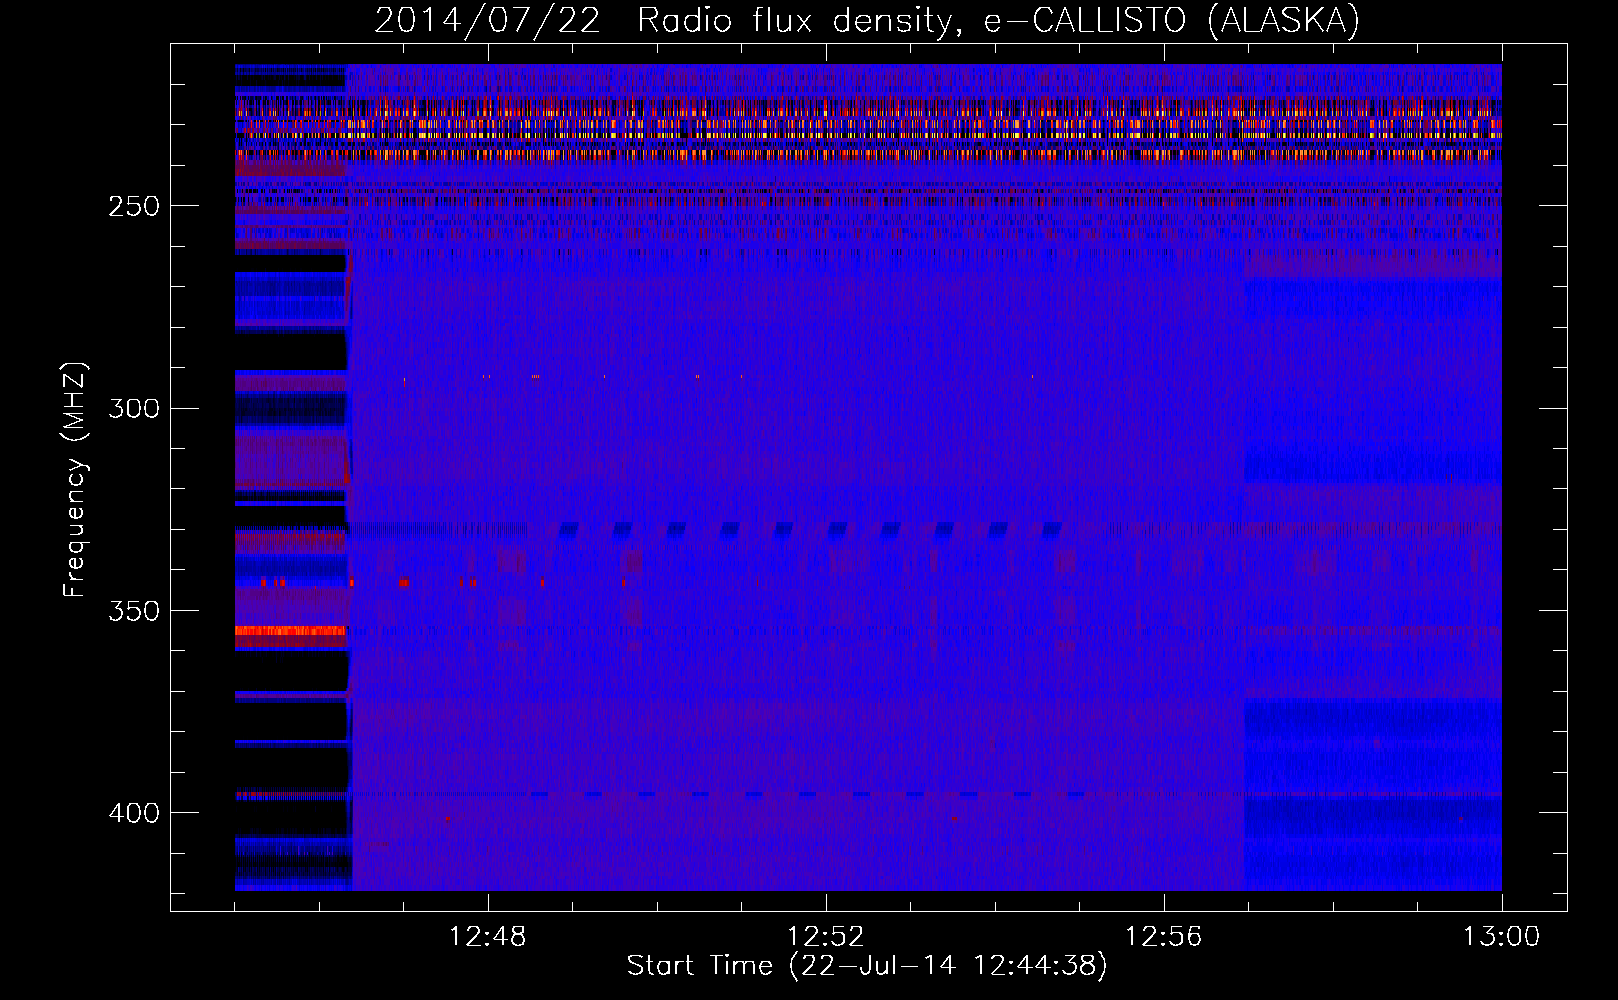Viewport: 1618px width, 1000px height.
Task: Select the 300 frequency tick label
Action: (134, 409)
